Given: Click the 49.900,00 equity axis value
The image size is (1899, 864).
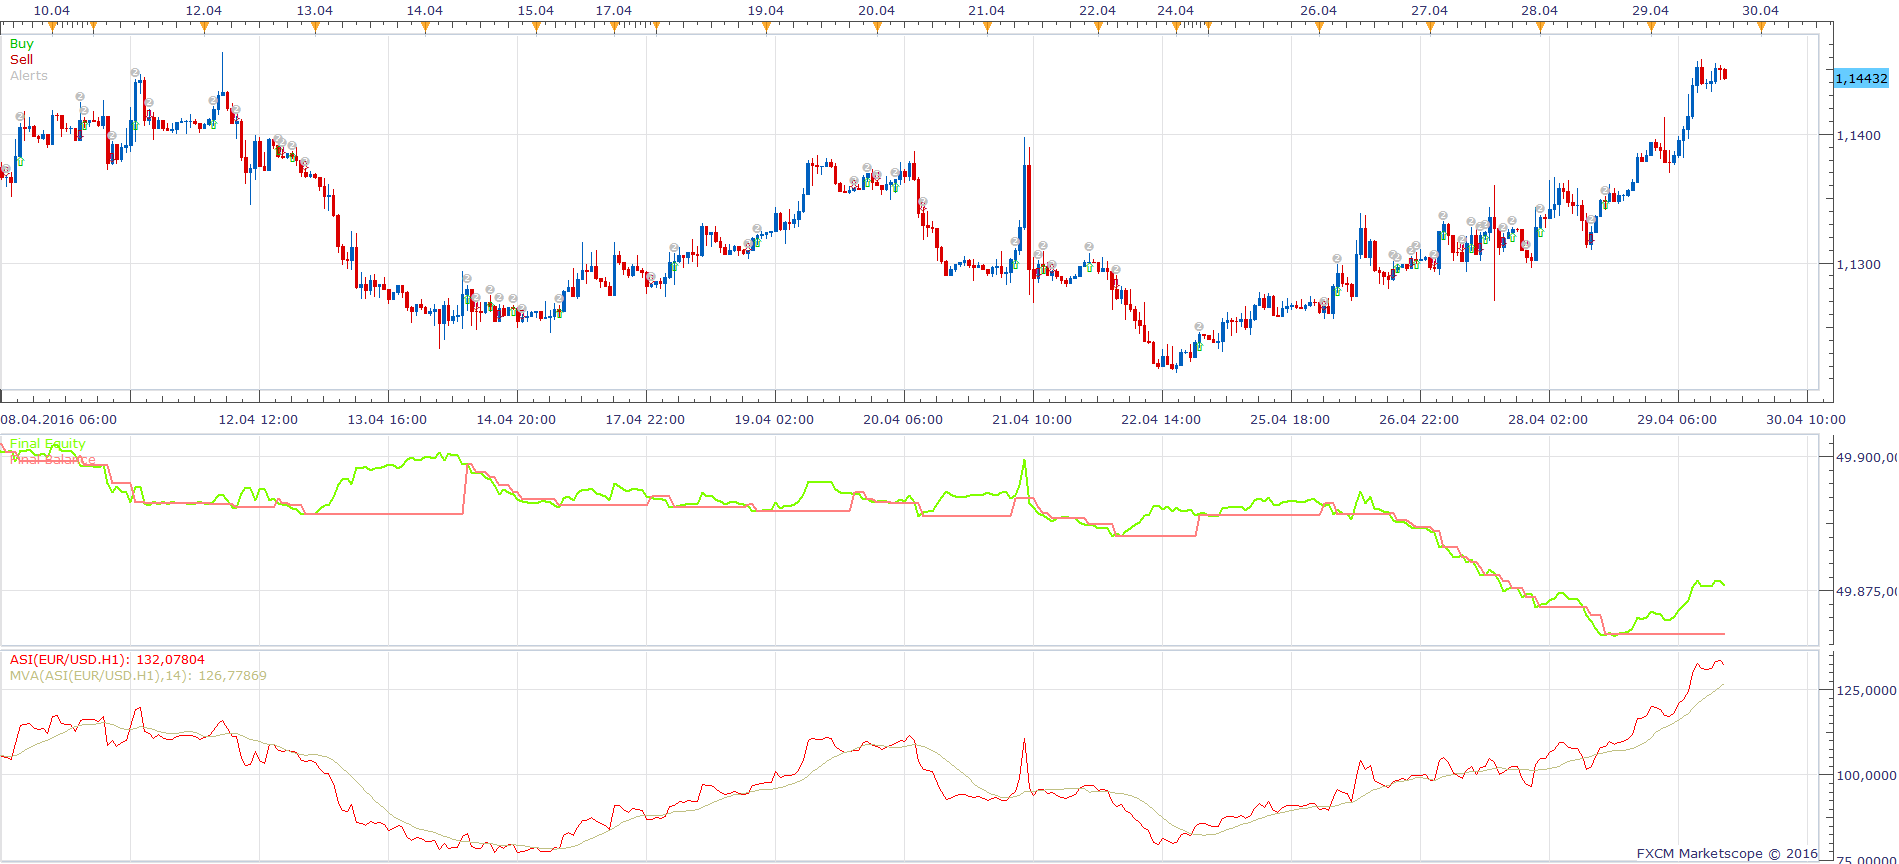Looking at the screenshot, I should pyautogui.click(x=1866, y=458).
